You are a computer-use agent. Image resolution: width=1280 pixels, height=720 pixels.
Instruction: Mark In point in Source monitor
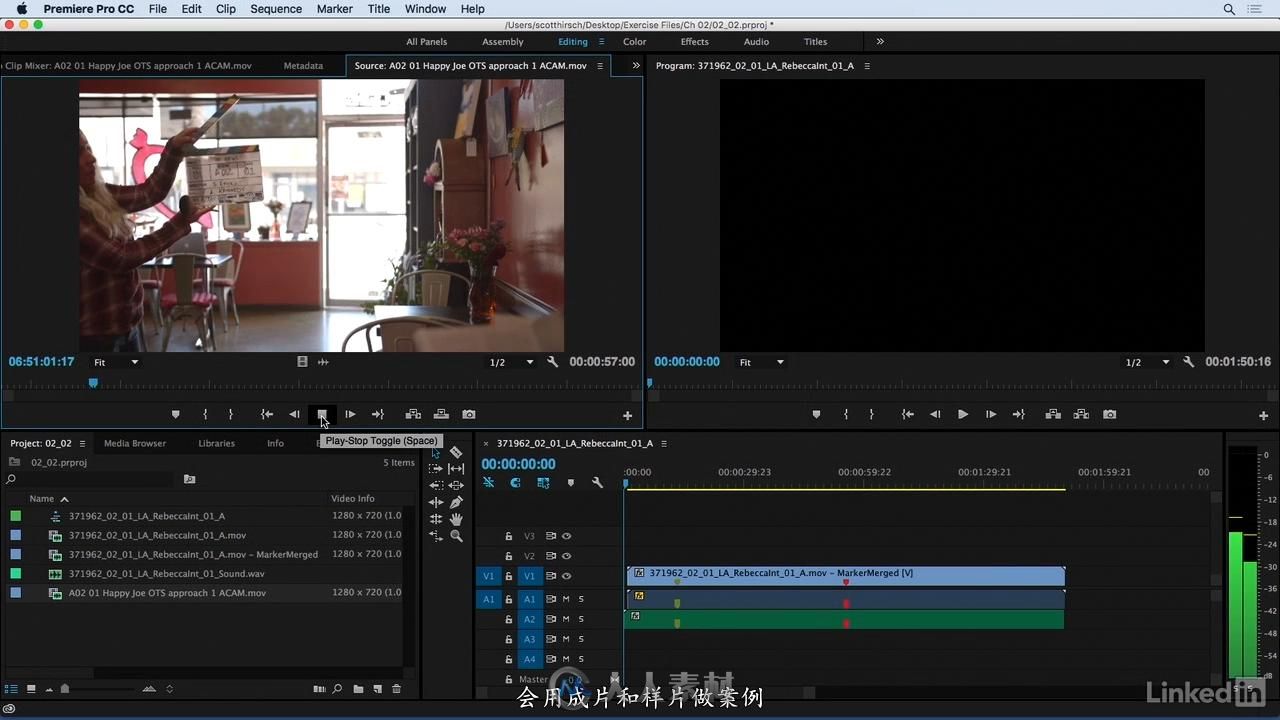pos(205,414)
